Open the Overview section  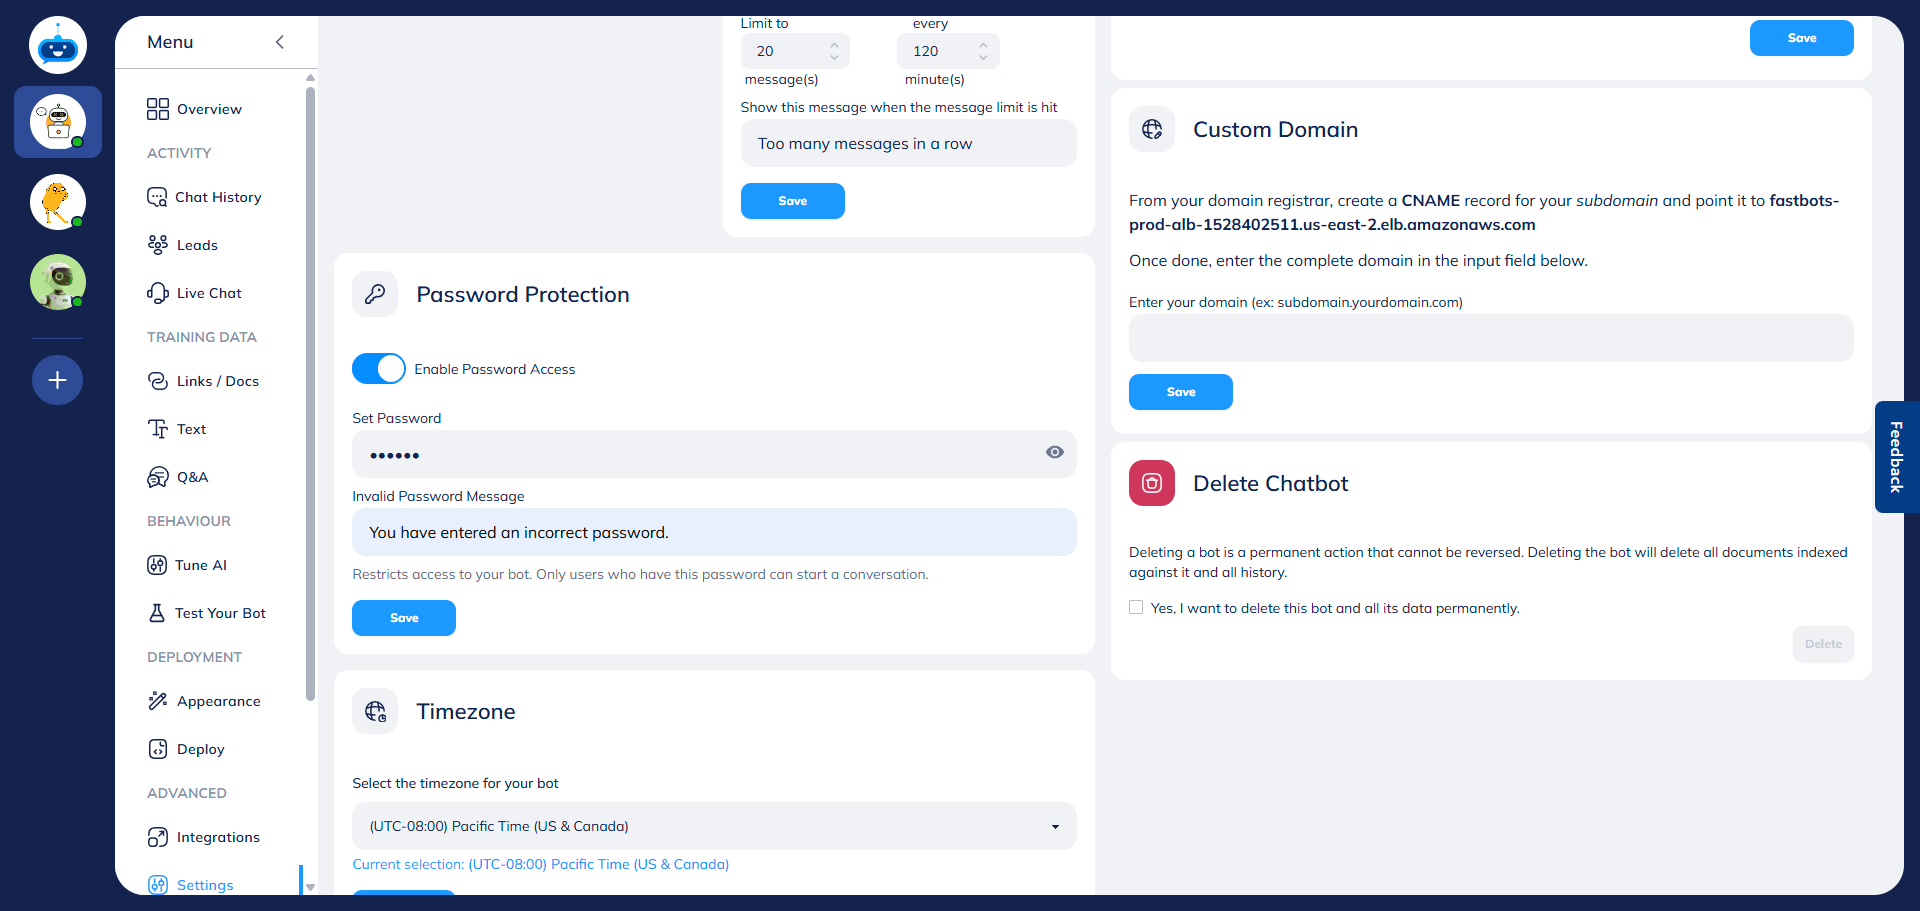(x=208, y=108)
